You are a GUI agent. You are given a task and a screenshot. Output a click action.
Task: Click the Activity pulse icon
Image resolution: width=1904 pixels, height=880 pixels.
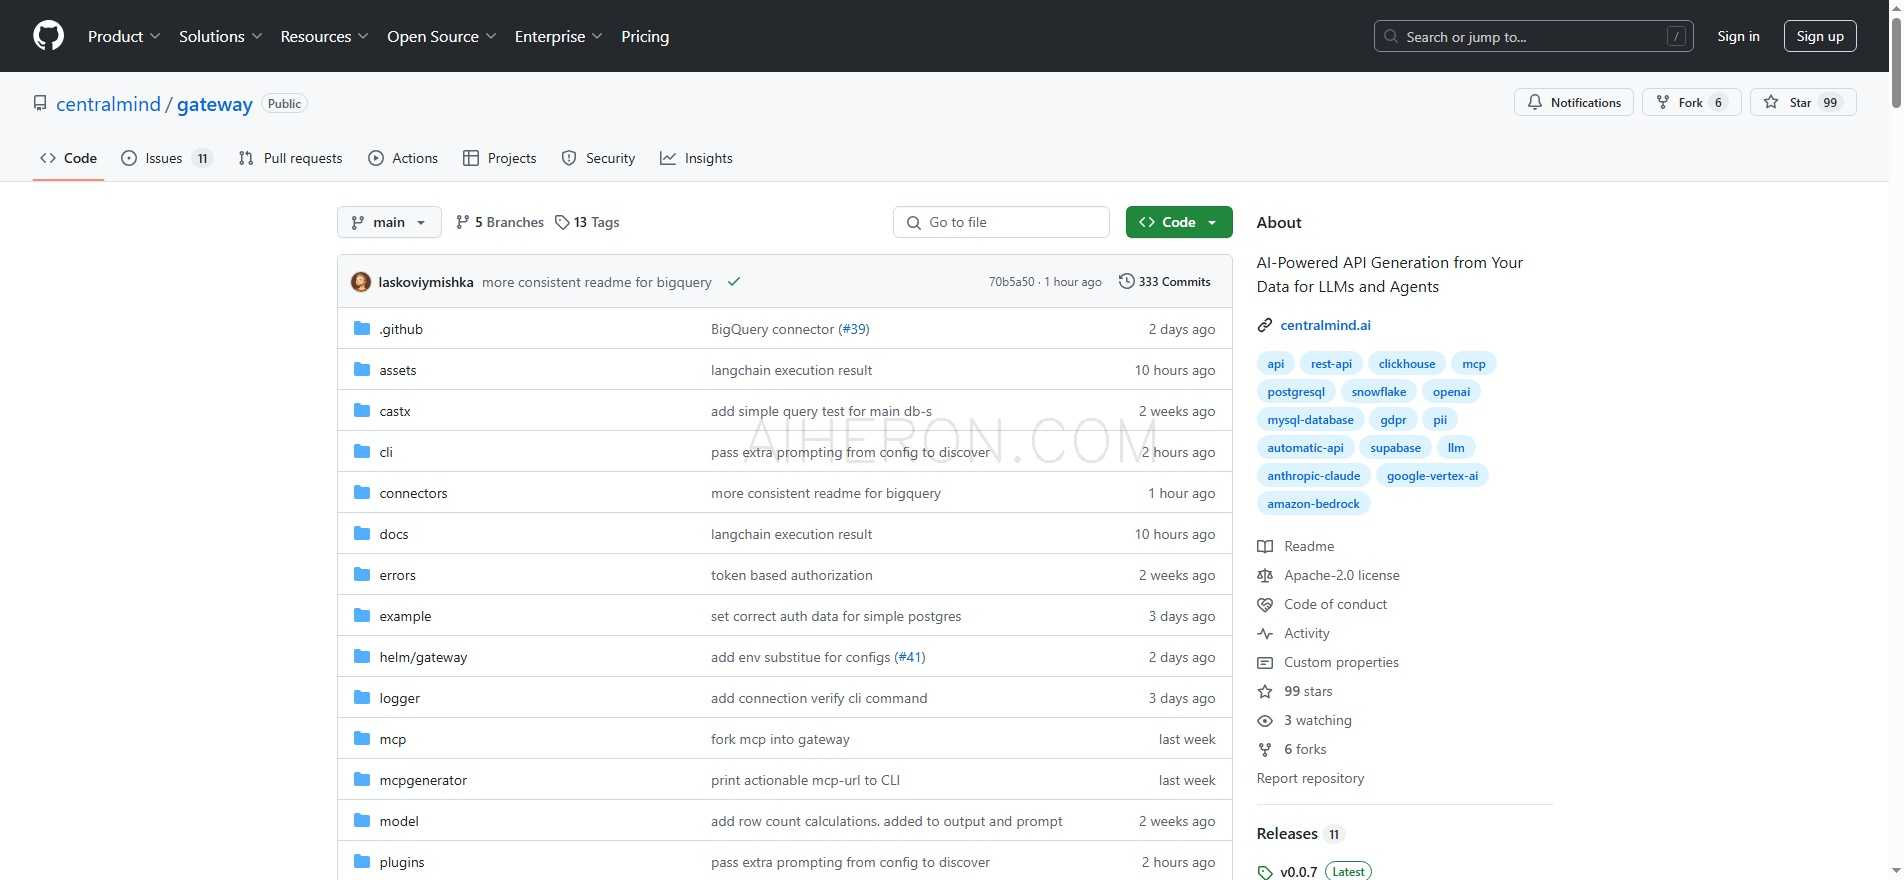1265,633
